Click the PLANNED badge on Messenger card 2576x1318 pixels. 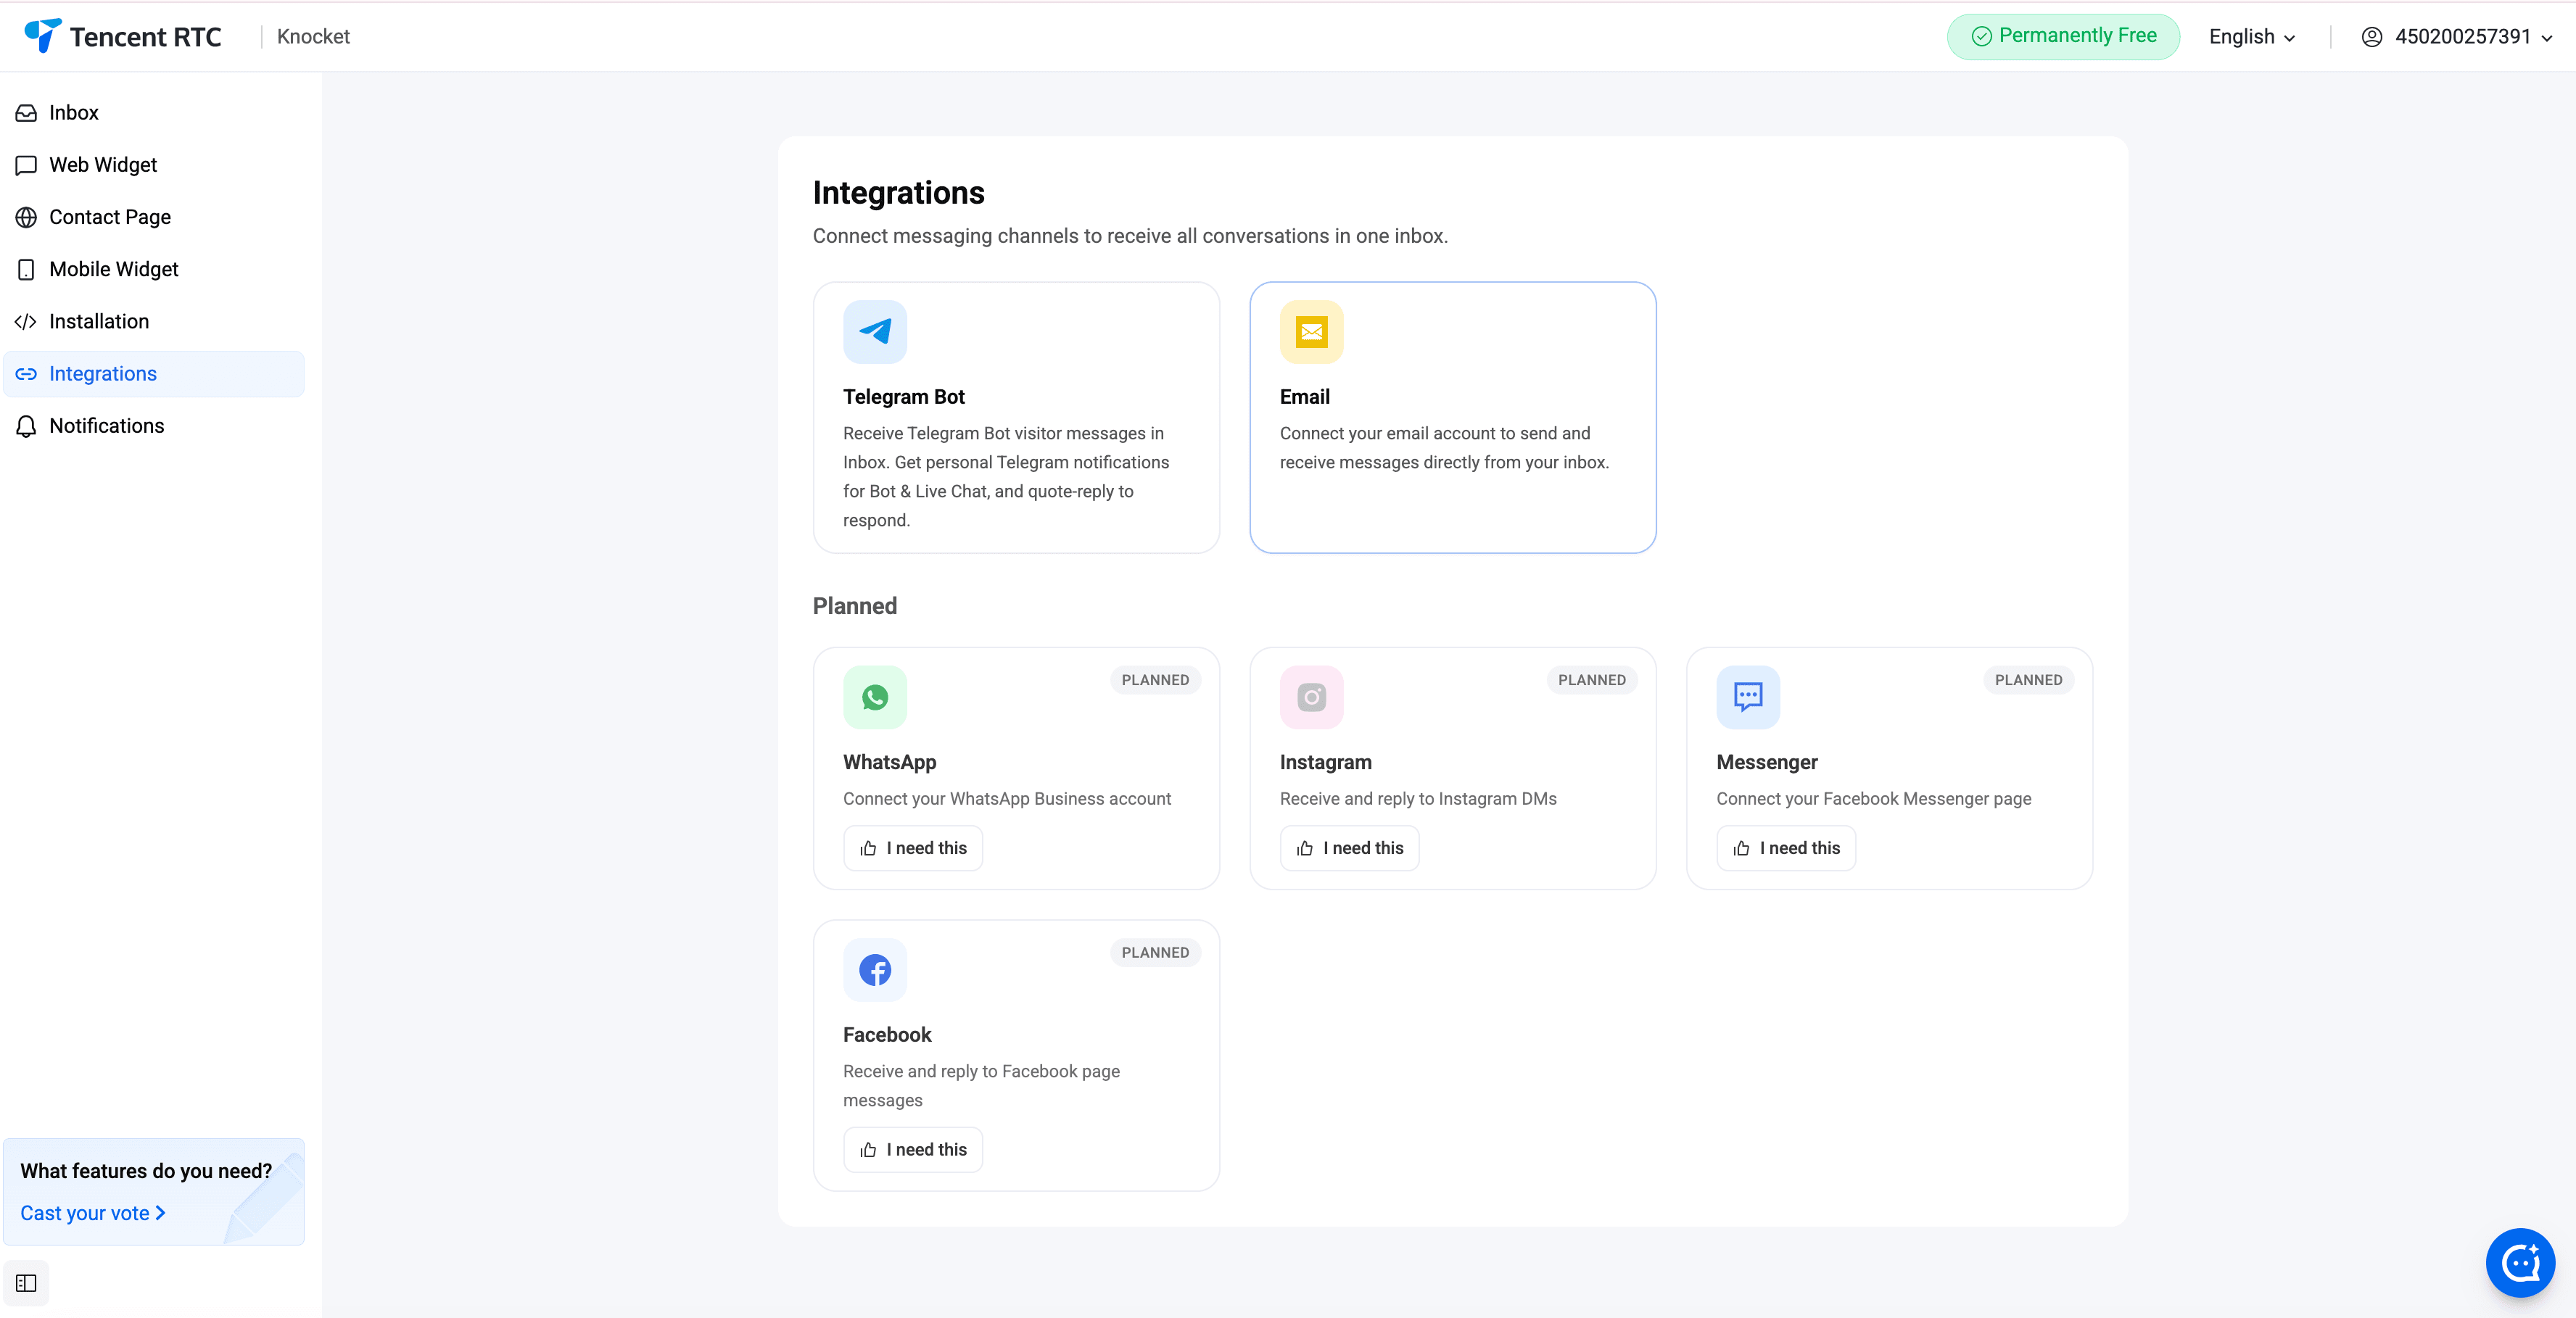(x=2028, y=680)
